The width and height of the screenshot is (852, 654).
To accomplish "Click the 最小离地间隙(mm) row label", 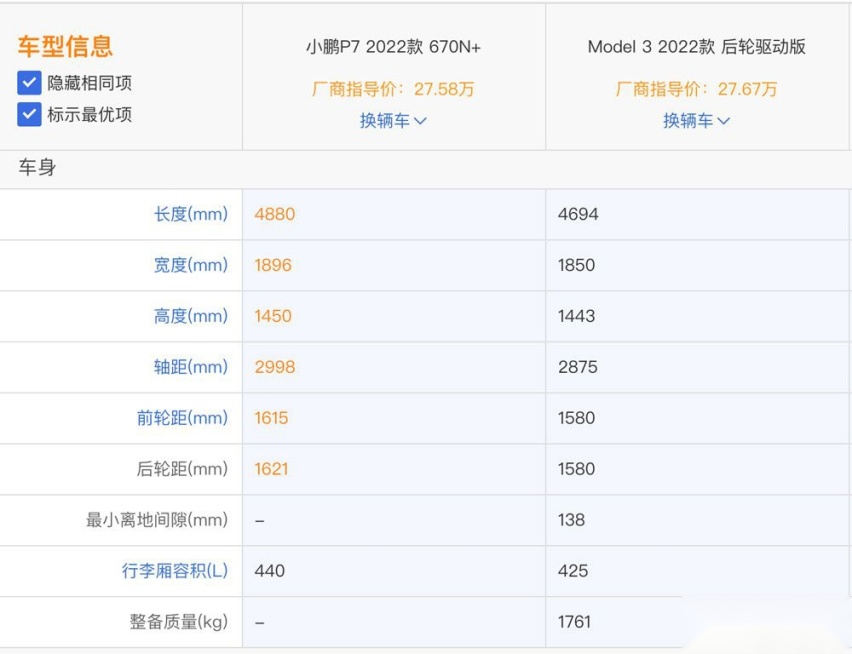I will (x=156, y=520).
